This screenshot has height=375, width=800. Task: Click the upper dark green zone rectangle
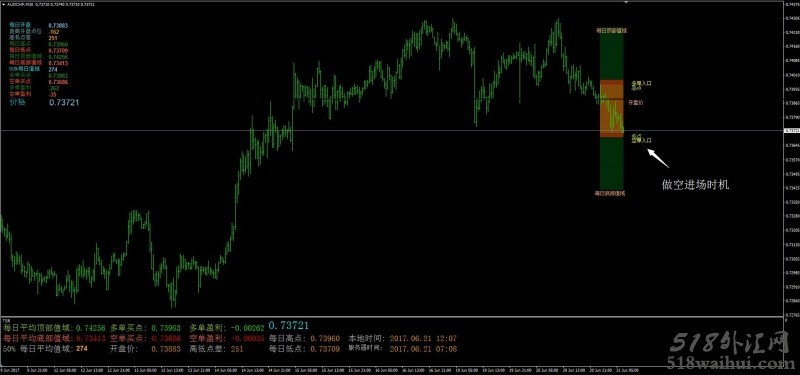coord(611,57)
